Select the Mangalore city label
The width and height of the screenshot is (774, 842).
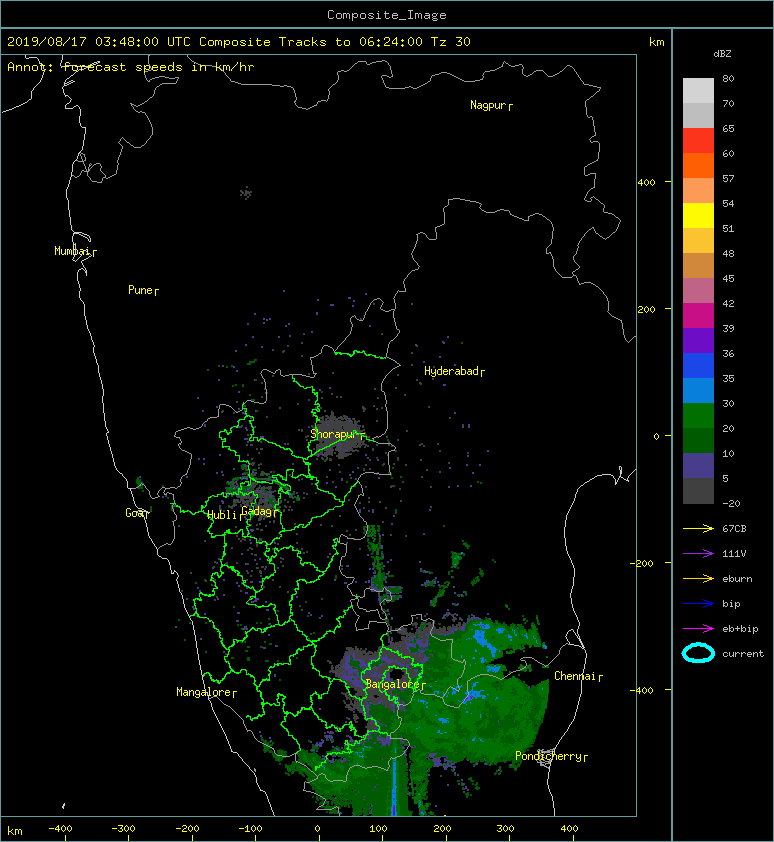pyautogui.click(x=204, y=693)
